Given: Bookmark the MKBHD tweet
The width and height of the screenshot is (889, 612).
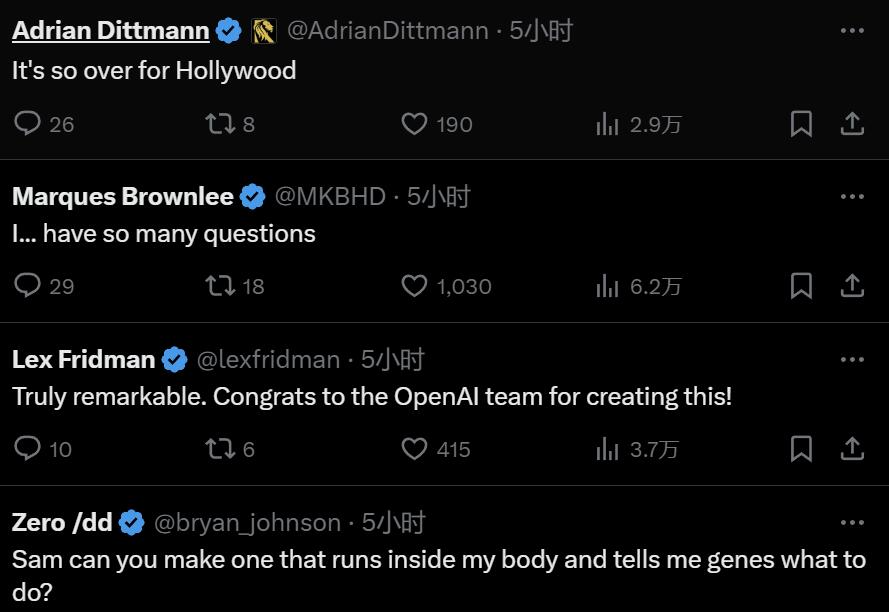Looking at the screenshot, I should click(x=801, y=286).
